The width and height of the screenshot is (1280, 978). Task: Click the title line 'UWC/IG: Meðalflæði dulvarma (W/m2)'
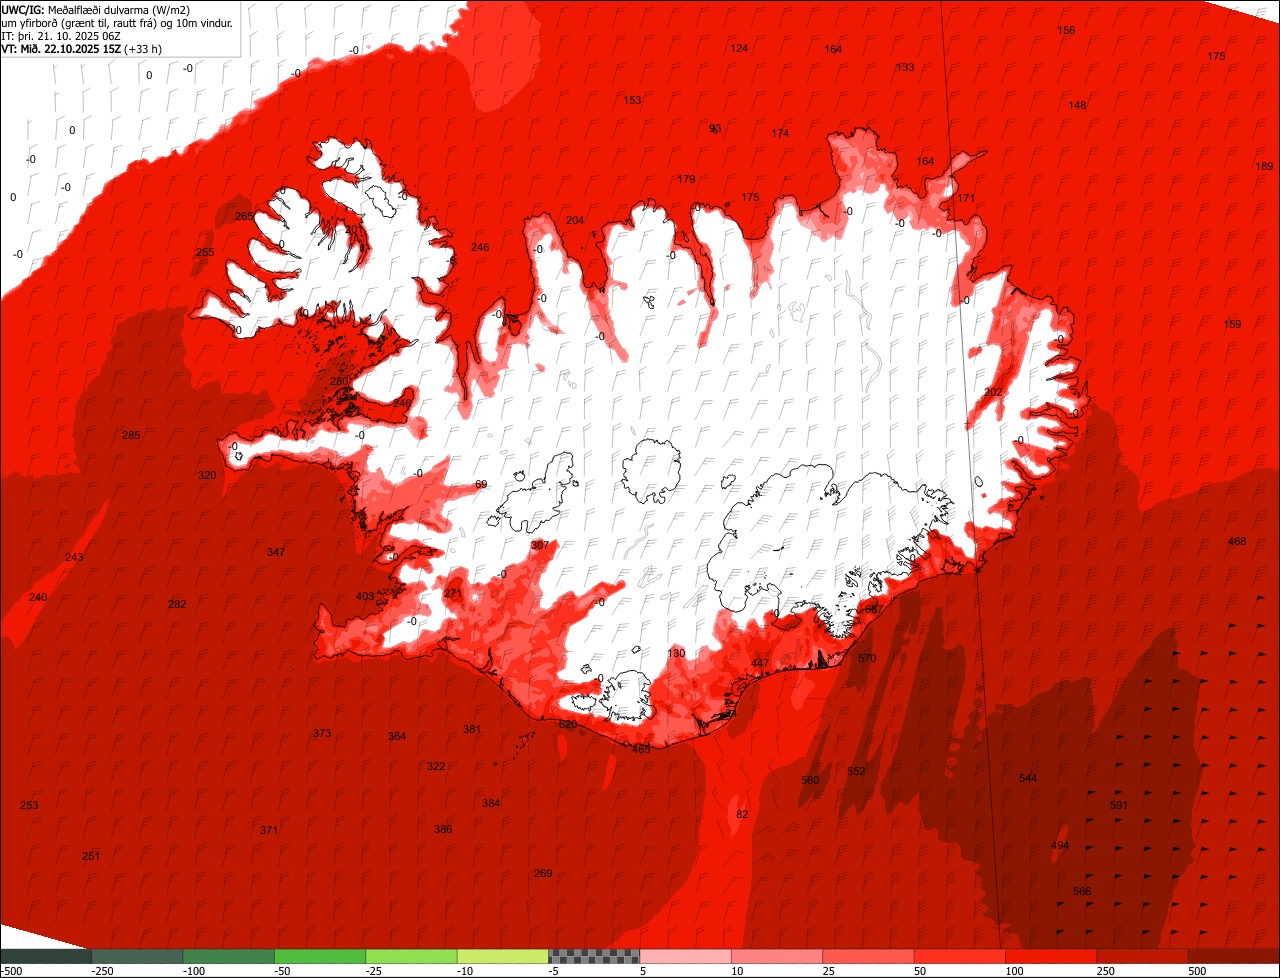96,9
